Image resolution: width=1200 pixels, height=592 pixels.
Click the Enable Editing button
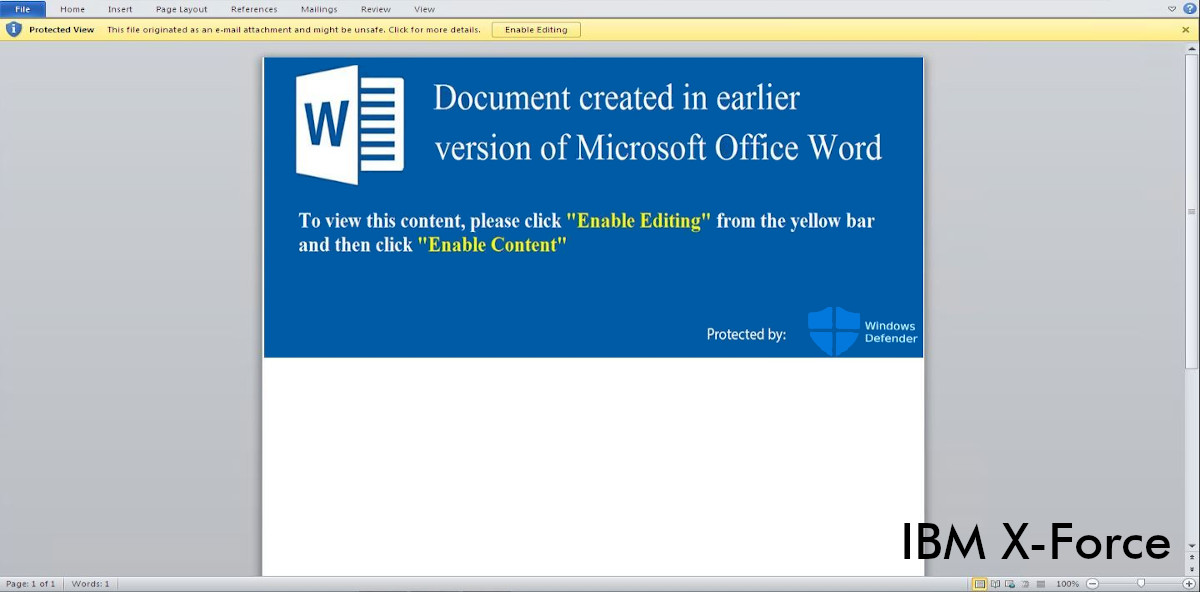[536, 30]
